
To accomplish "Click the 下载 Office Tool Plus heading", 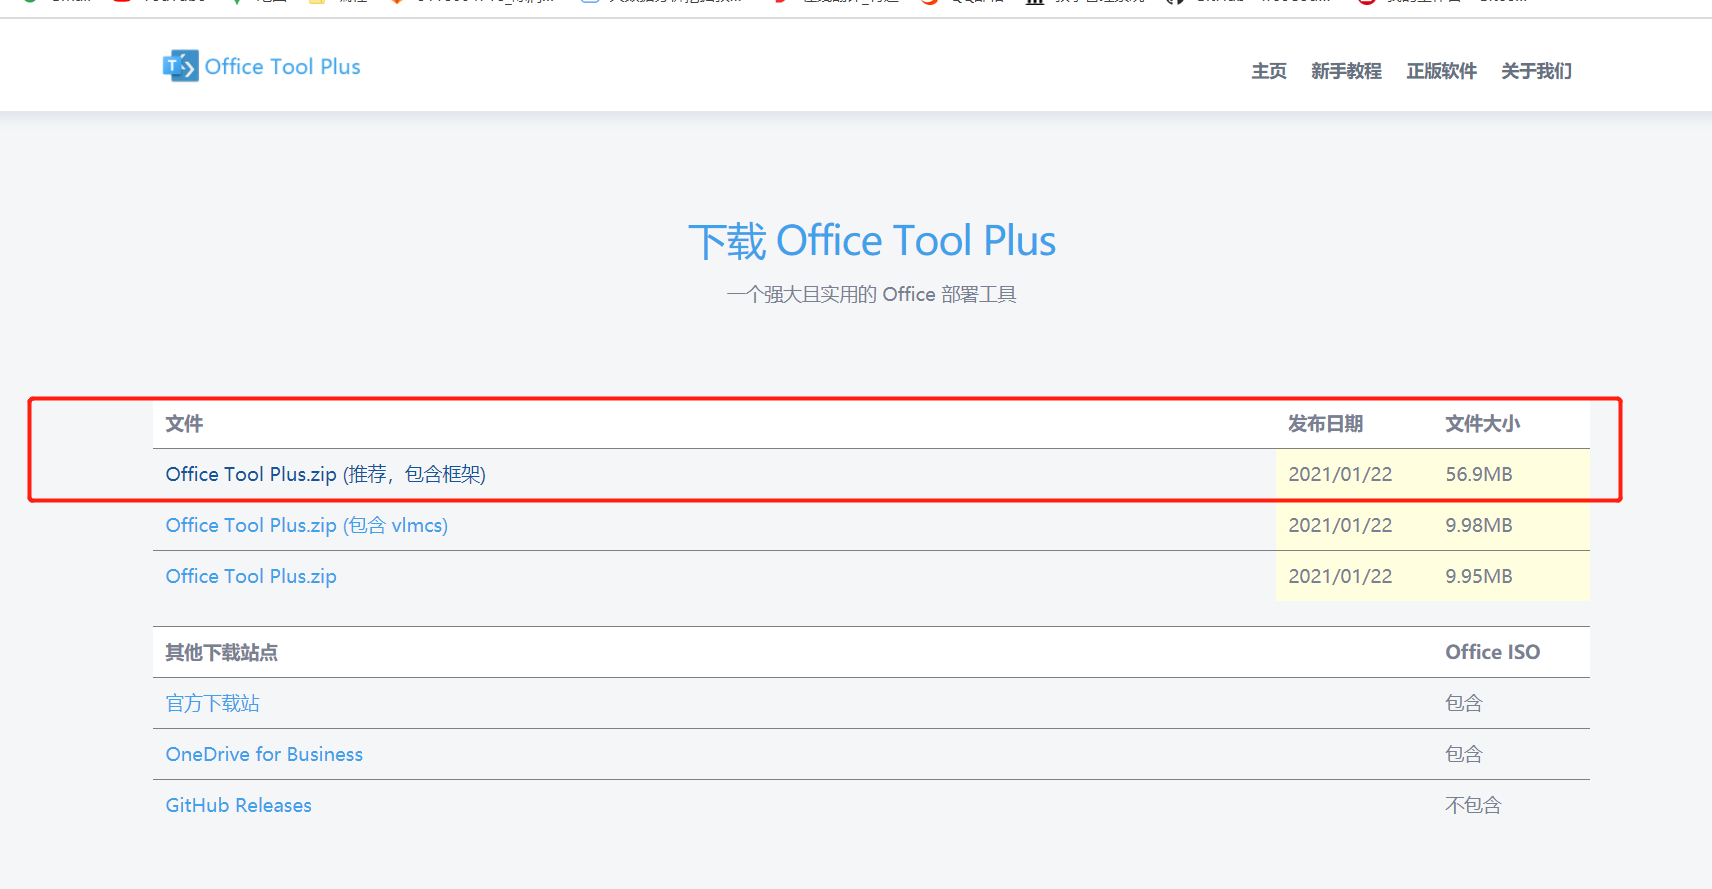I will pyautogui.click(x=872, y=241).
